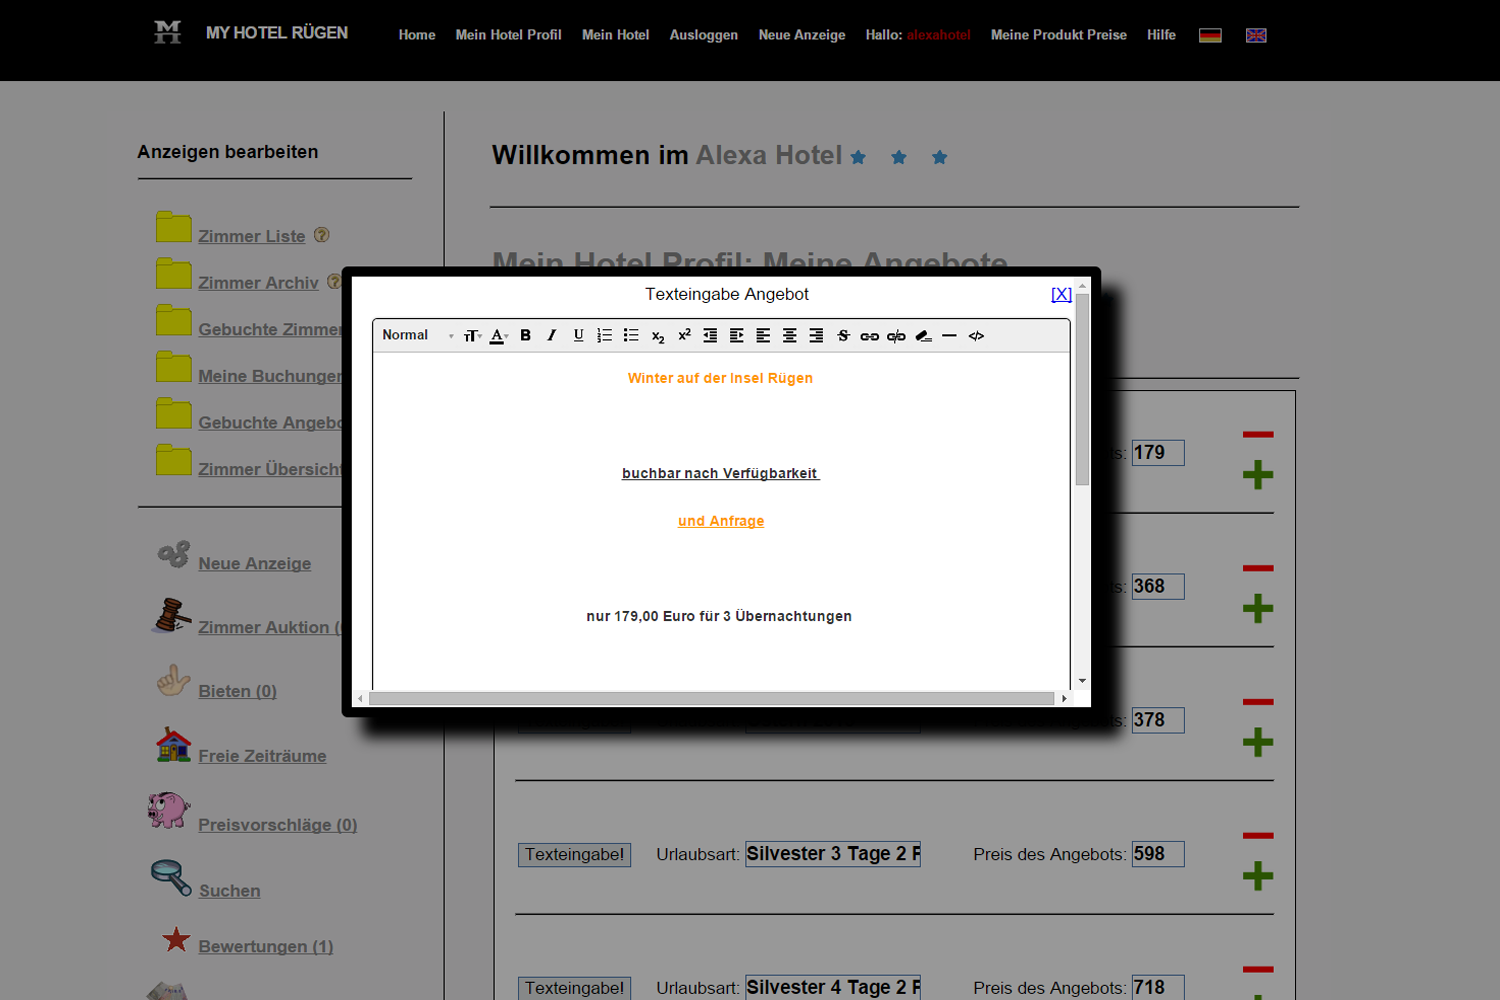Toggle underline formatting

coord(578,336)
